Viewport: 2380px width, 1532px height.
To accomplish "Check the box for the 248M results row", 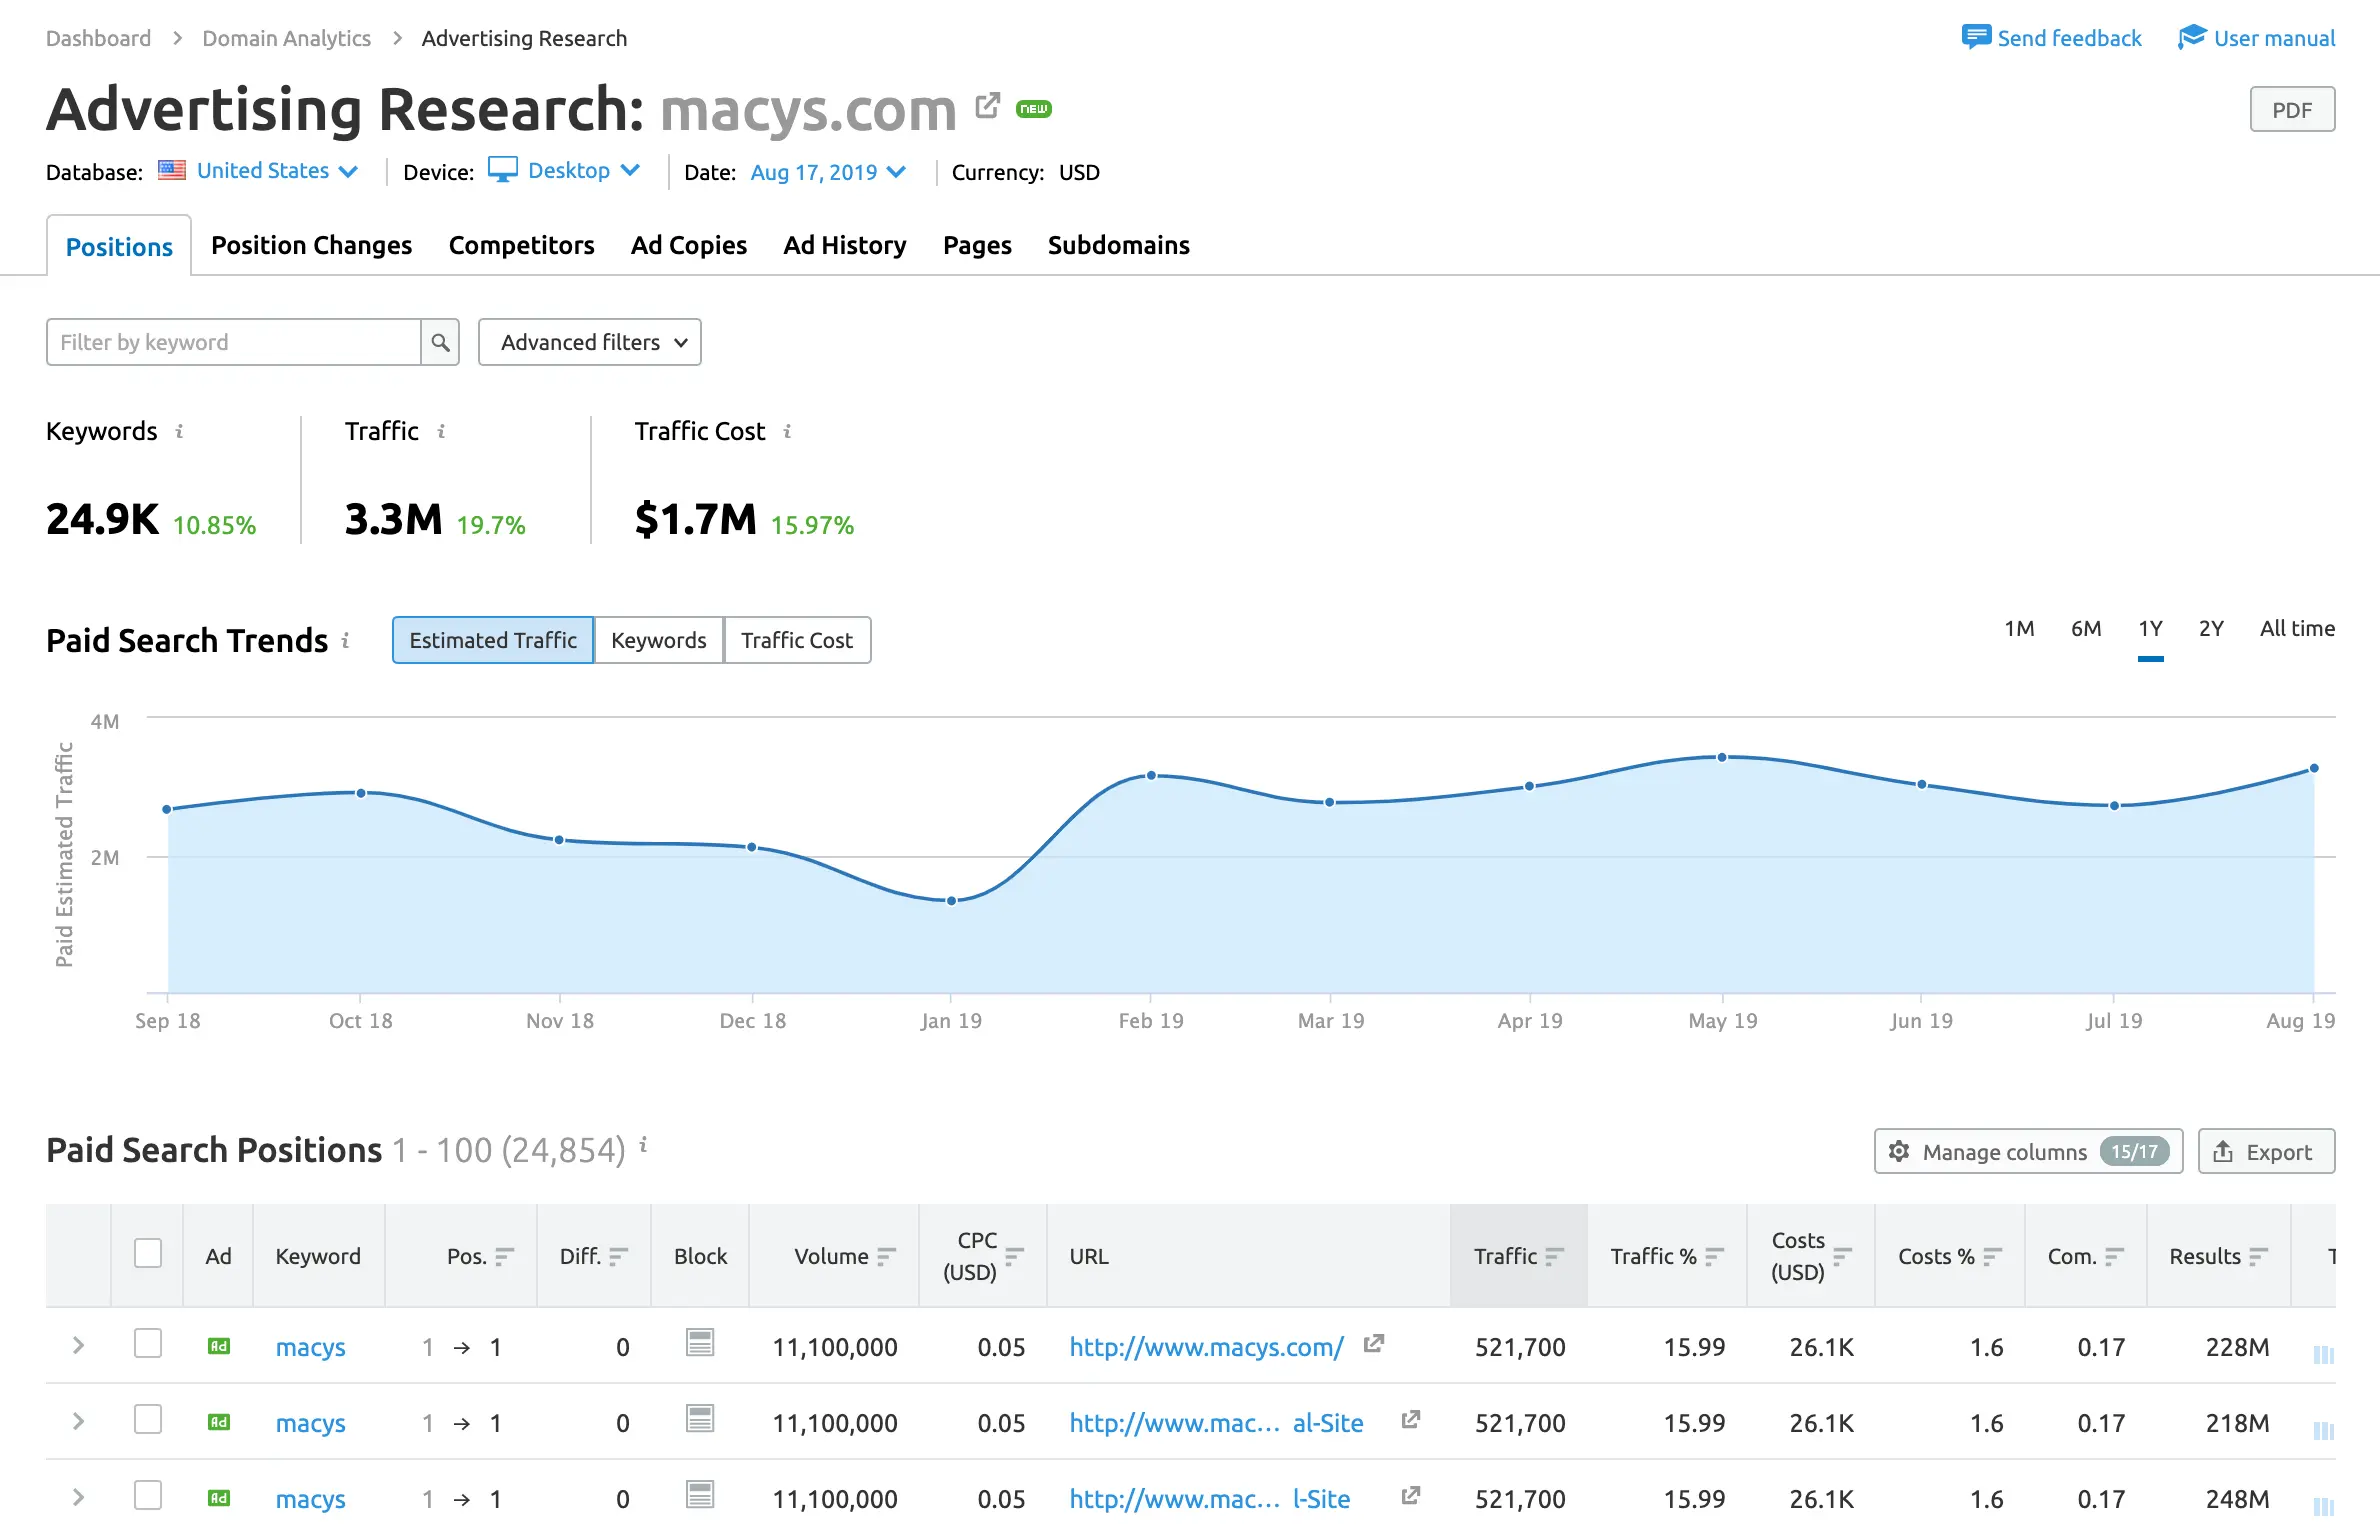I will coord(148,1495).
